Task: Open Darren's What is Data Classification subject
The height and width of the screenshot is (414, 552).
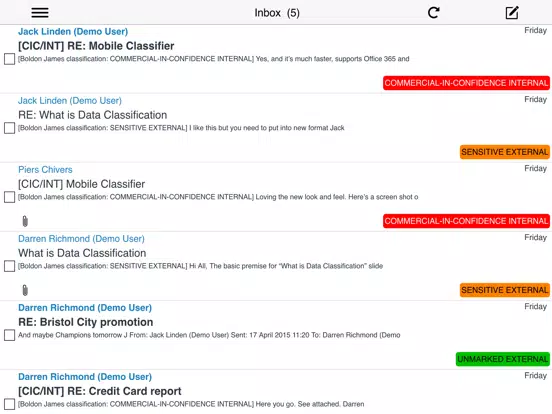Action: pyautogui.click(x=82, y=253)
